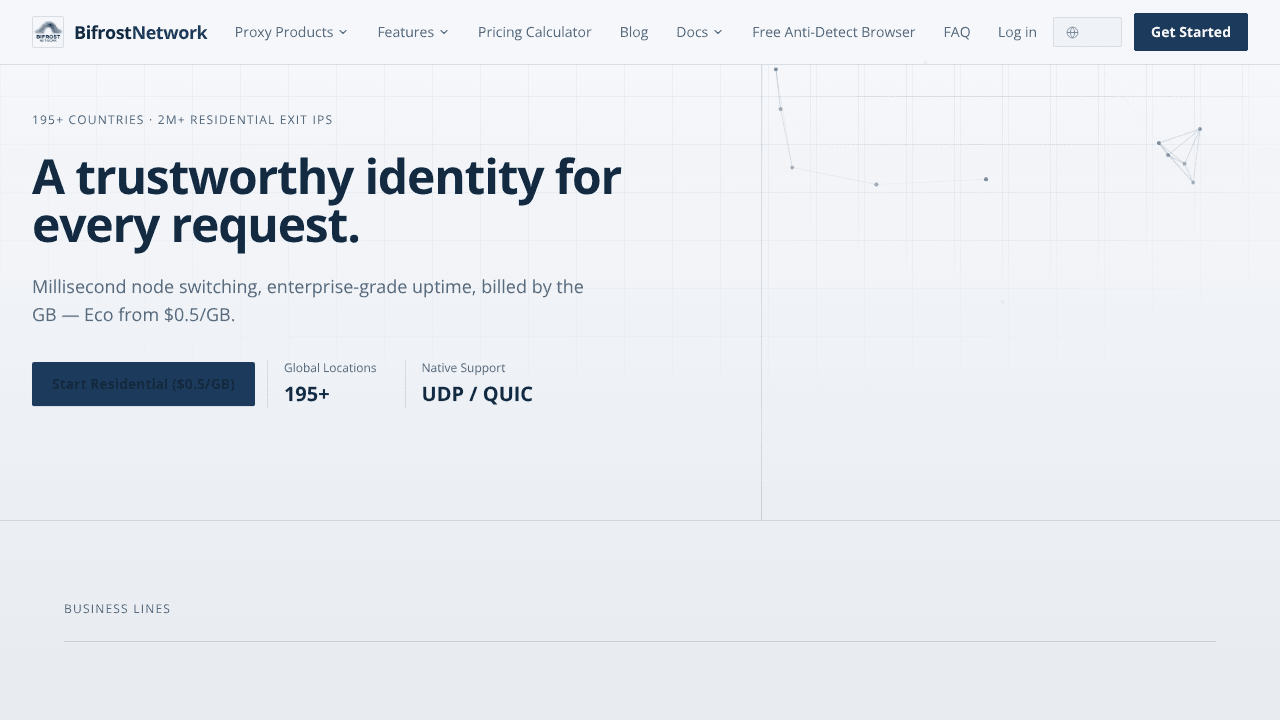Click the Millisecond node switching paragraph
The image size is (1280, 720).
[x=308, y=301]
